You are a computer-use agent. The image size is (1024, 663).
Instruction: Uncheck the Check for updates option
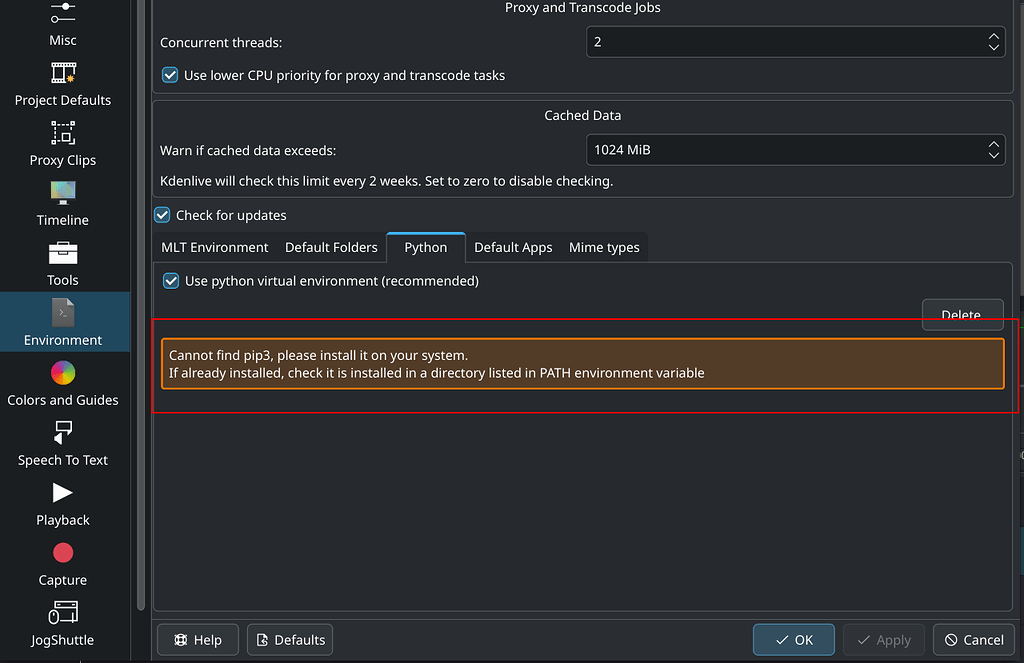[161, 214]
